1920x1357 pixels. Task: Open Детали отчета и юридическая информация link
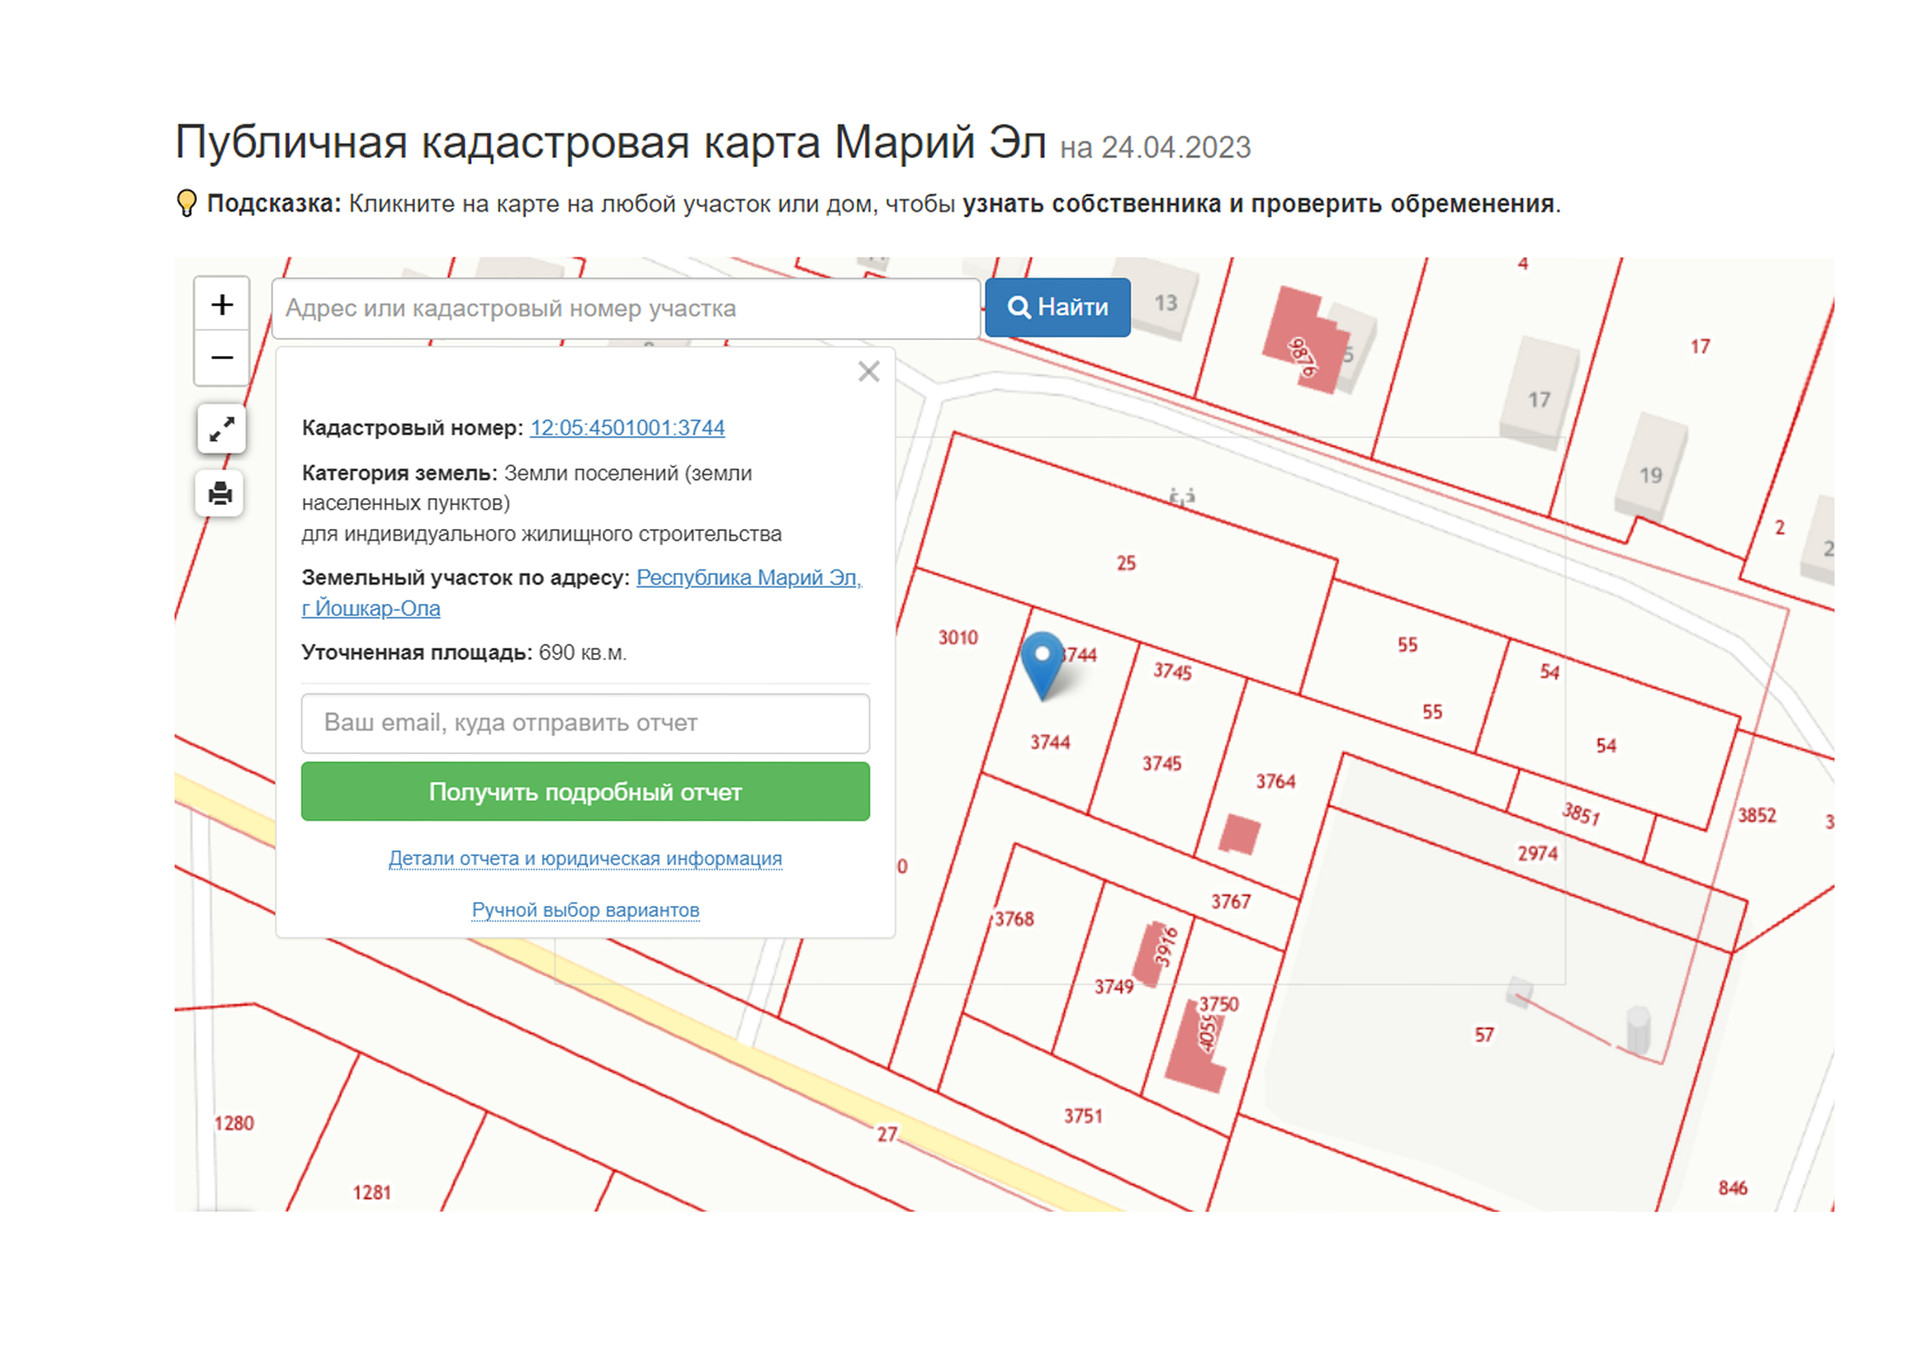click(x=585, y=859)
